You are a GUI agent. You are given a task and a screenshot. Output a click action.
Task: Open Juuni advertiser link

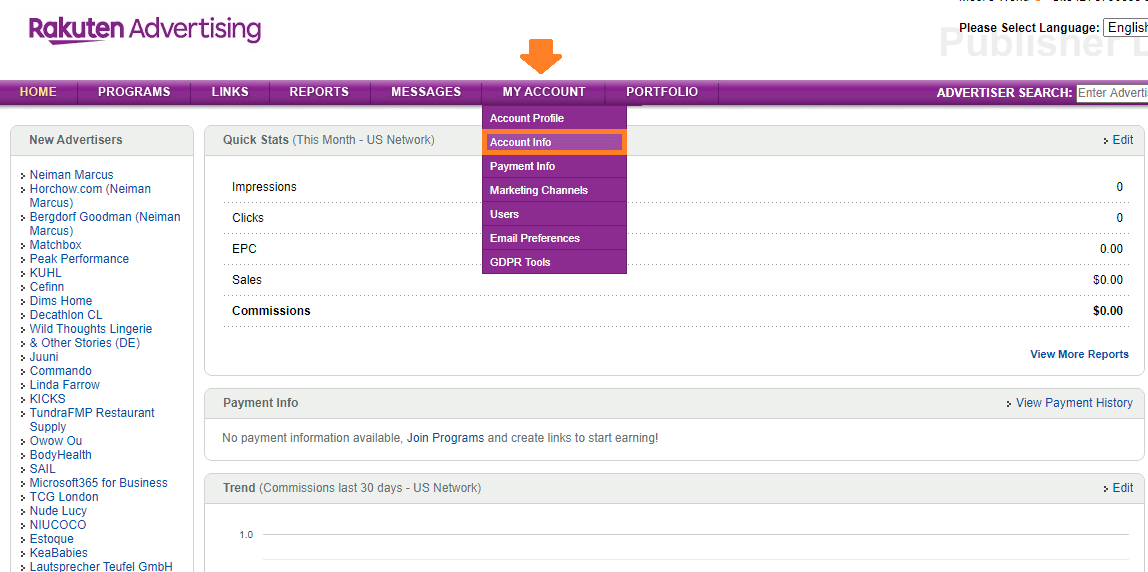pyautogui.click(x=44, y=357)
